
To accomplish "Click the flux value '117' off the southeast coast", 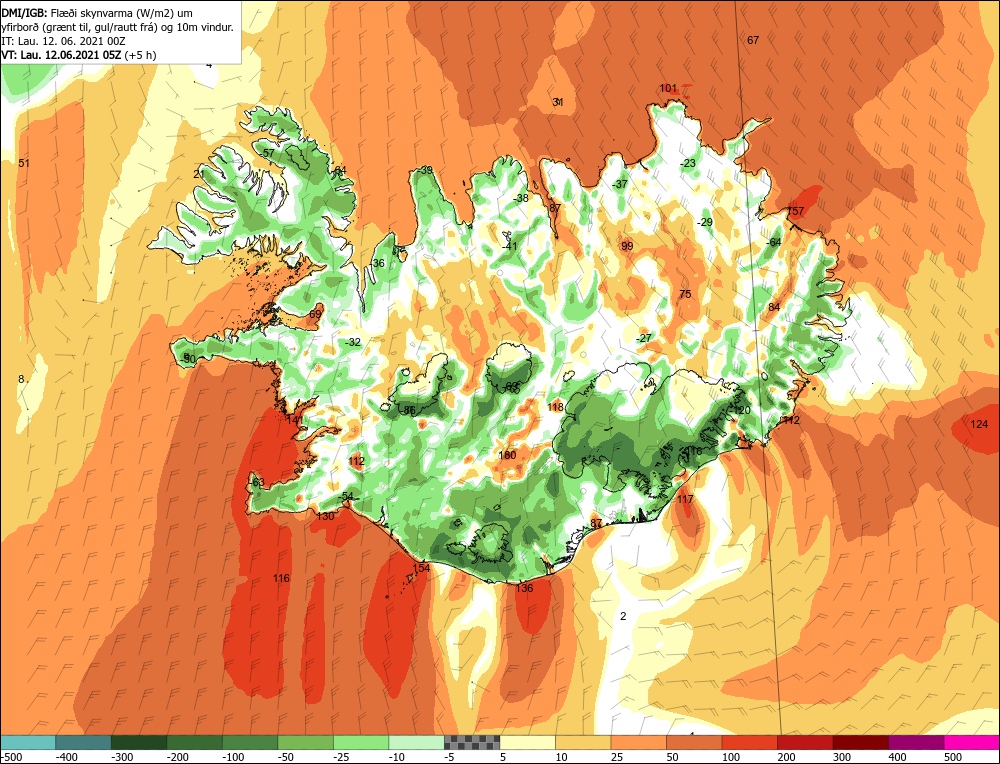I will [x=685, y=499].
